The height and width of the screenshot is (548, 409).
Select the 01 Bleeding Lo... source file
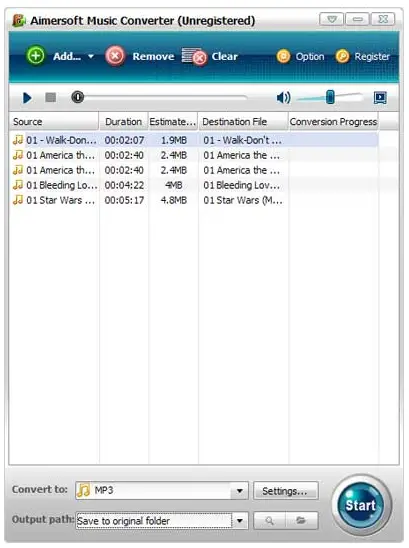(x=62, y=185)
